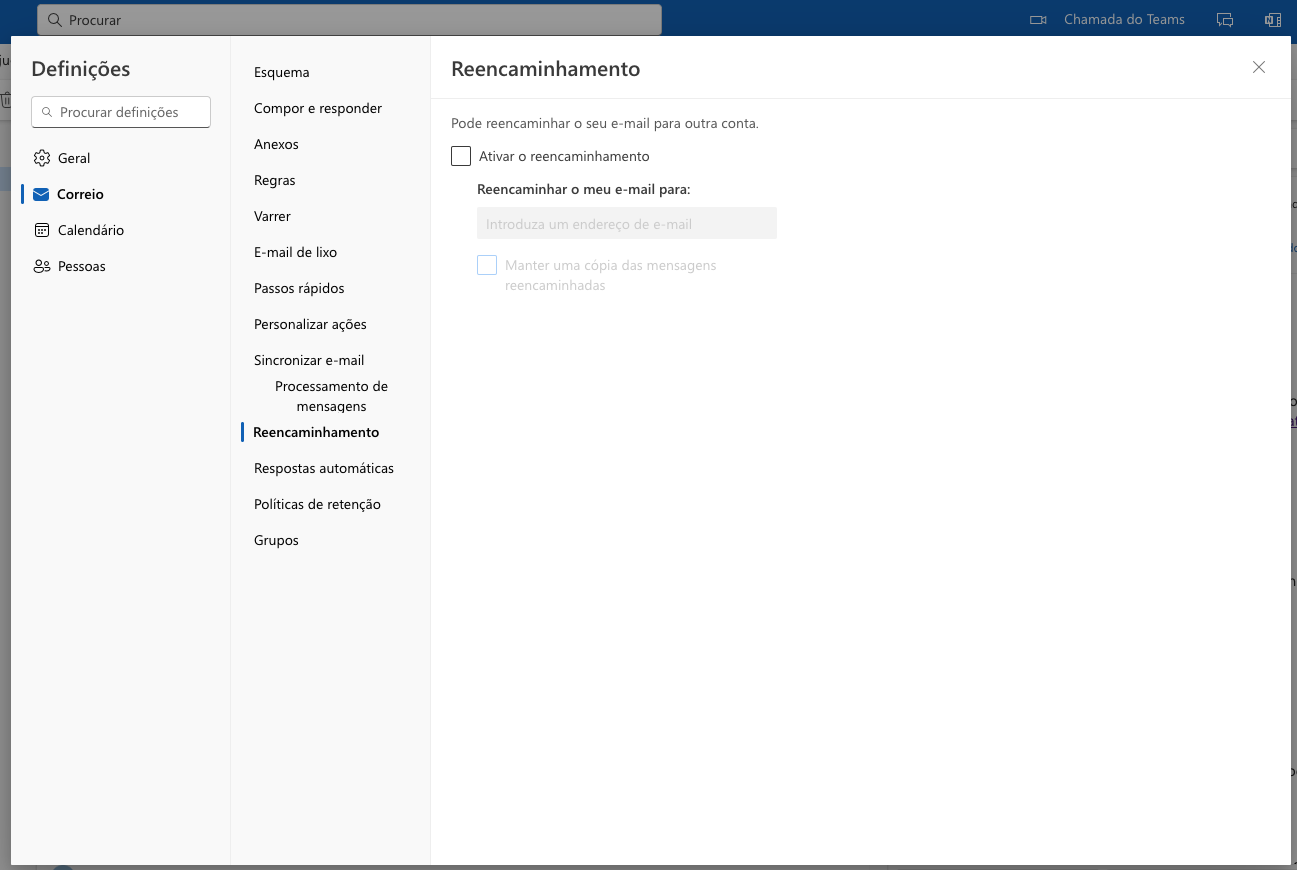Close the Definições dialog with X
Screen dimensions: 1297x870
click(x=1259, y=67)
